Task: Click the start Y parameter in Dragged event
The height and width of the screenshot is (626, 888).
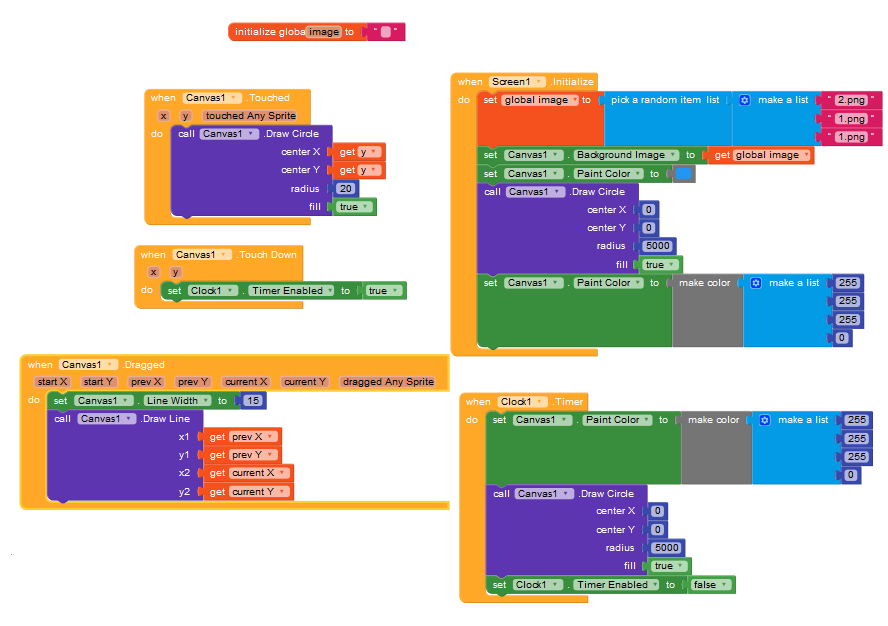Action: pos(98,382)
